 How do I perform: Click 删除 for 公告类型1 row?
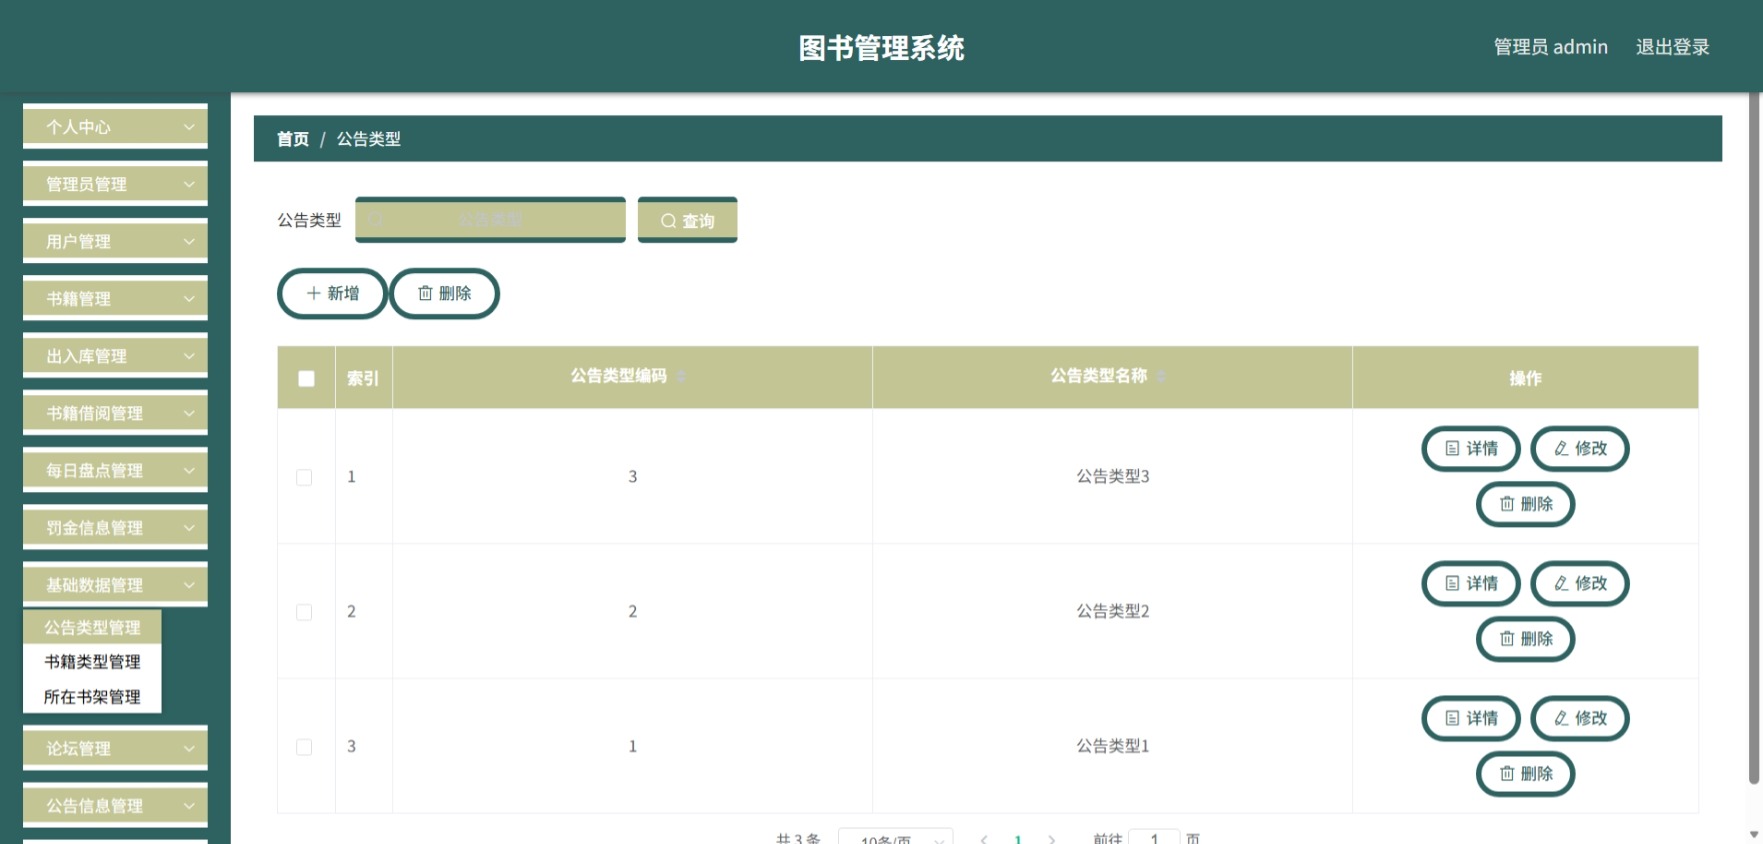point(1526,774)
